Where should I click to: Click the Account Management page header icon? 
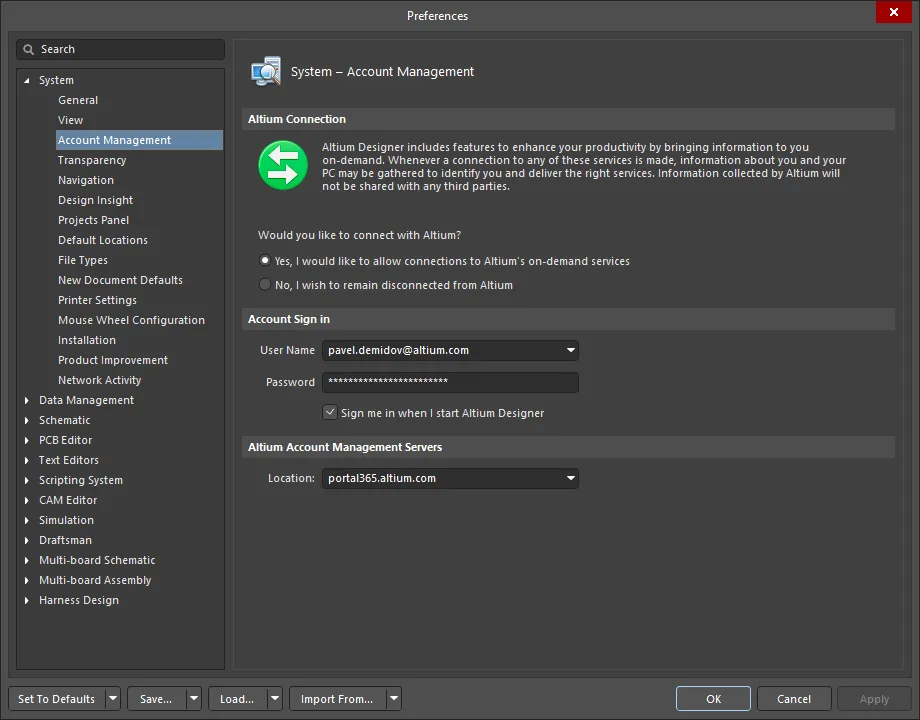[x=266, y=72]
